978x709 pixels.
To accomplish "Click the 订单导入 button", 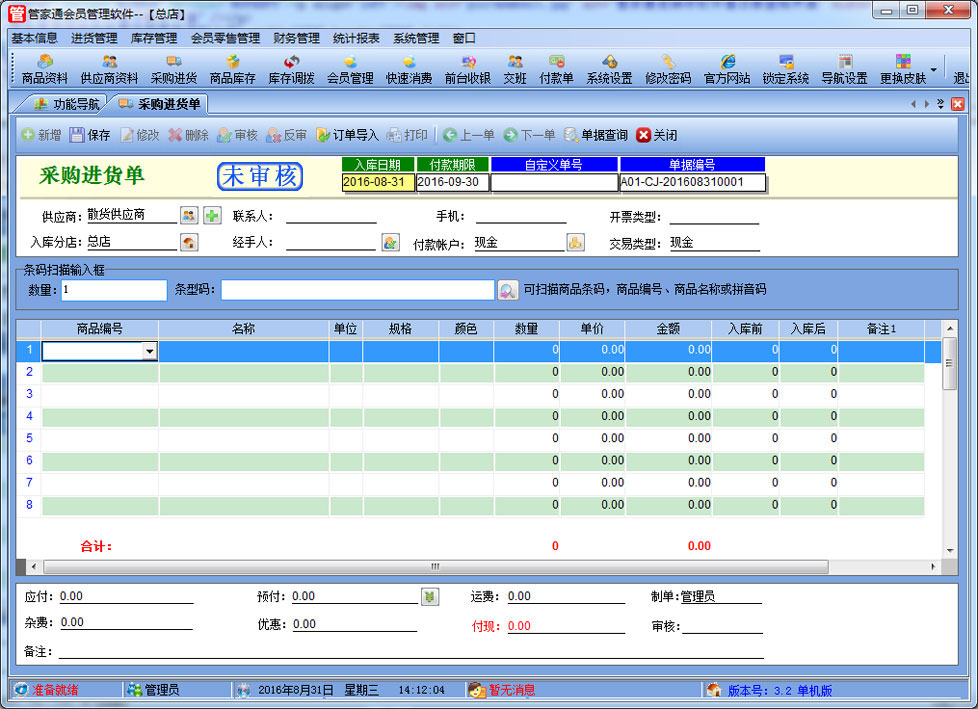I will pyautogui.click(x=347, y=135).
